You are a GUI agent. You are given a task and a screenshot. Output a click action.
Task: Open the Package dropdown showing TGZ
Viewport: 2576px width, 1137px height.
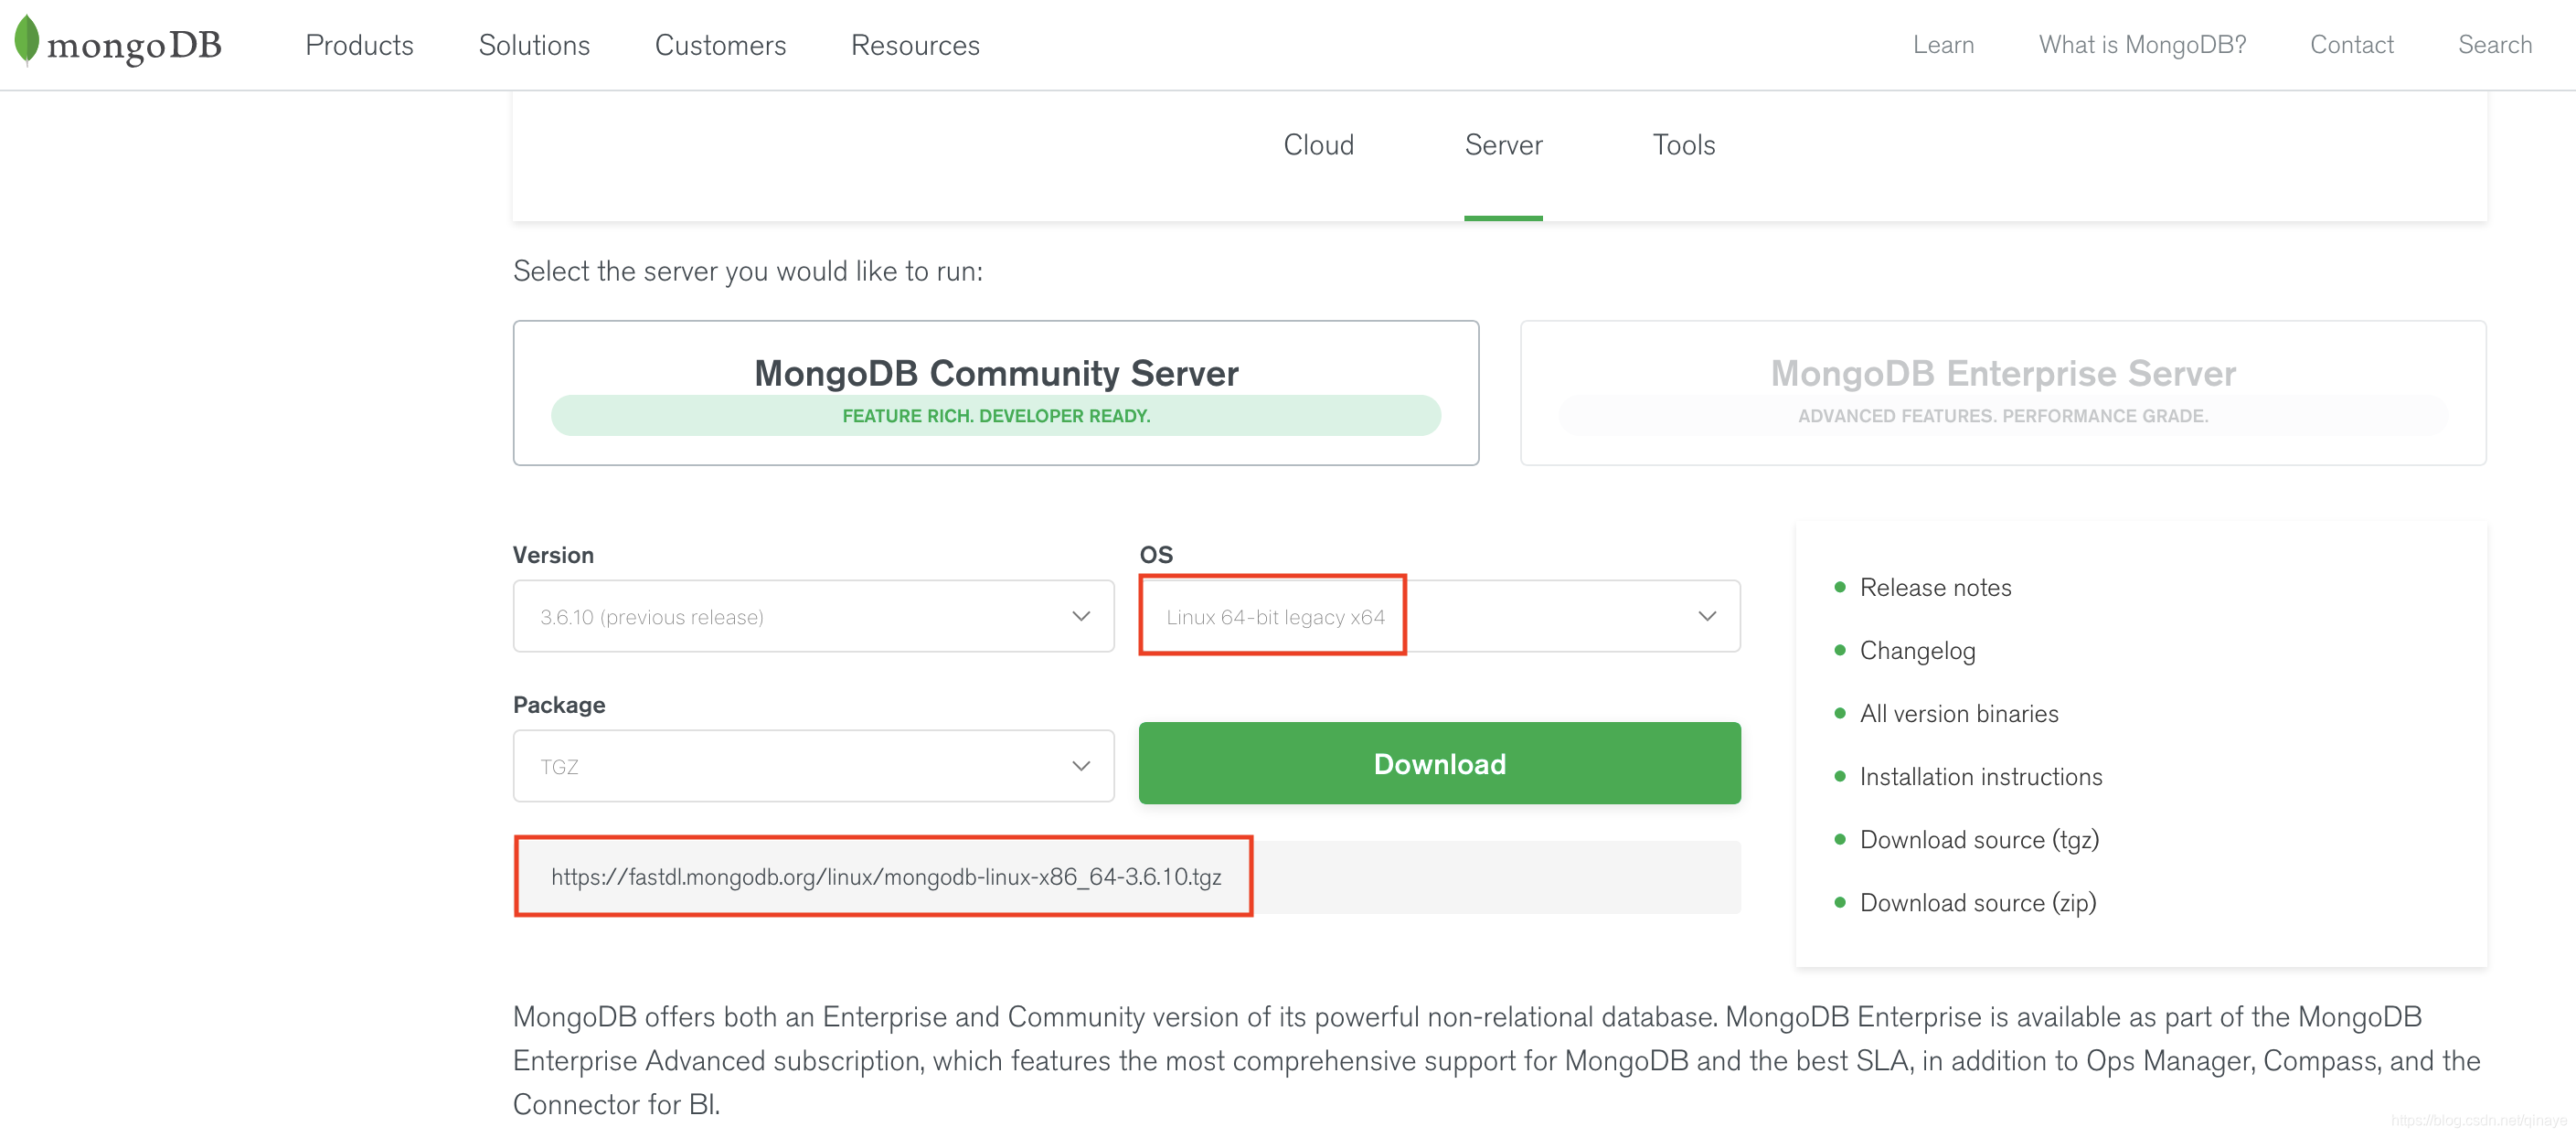coord(813,766)
